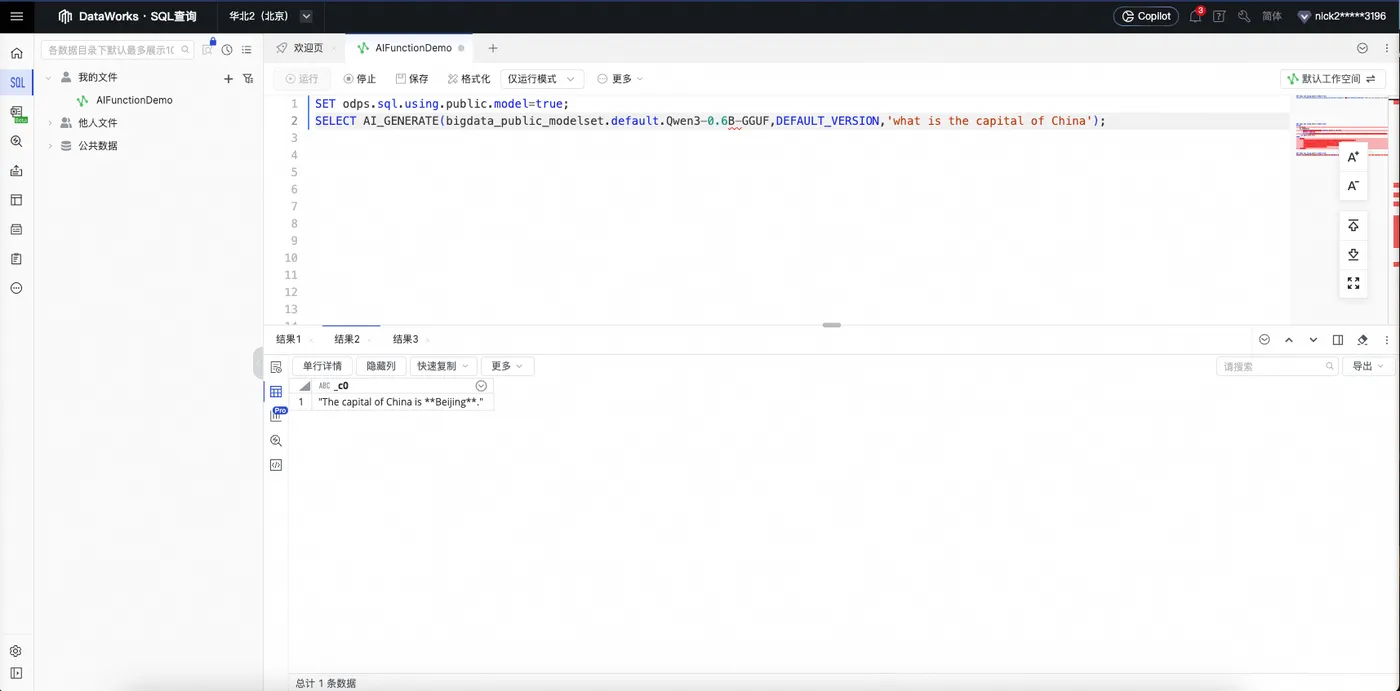Focus the results 请搜索 search box

(x=1277, y=366)
